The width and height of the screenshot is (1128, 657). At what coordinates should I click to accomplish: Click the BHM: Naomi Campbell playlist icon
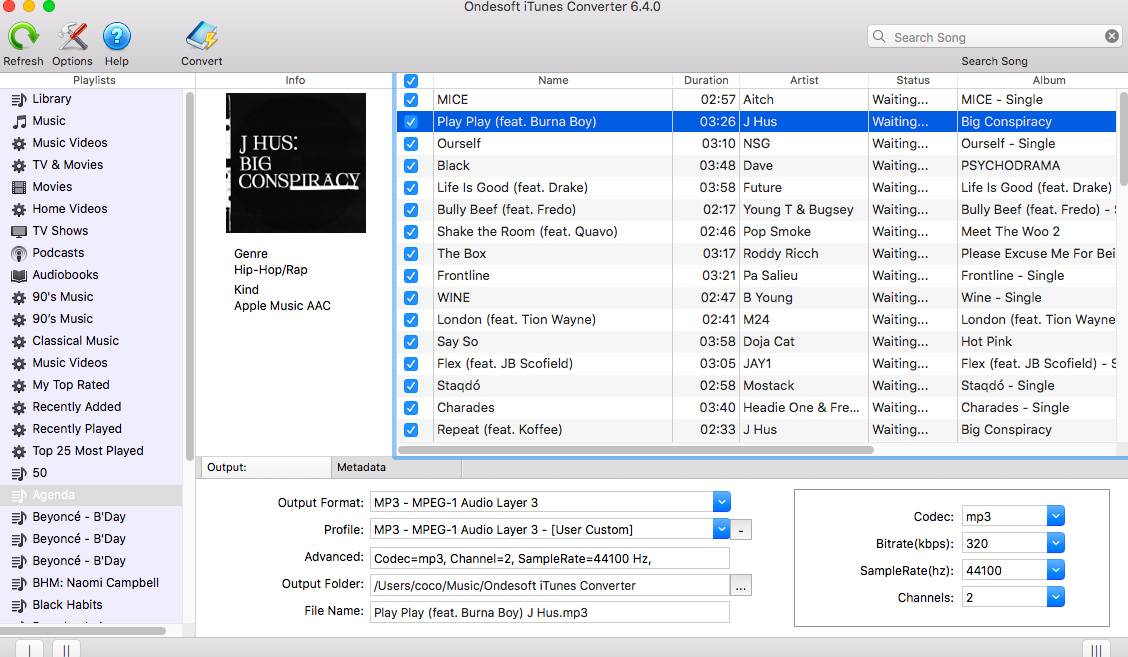[x=19, y=583]
